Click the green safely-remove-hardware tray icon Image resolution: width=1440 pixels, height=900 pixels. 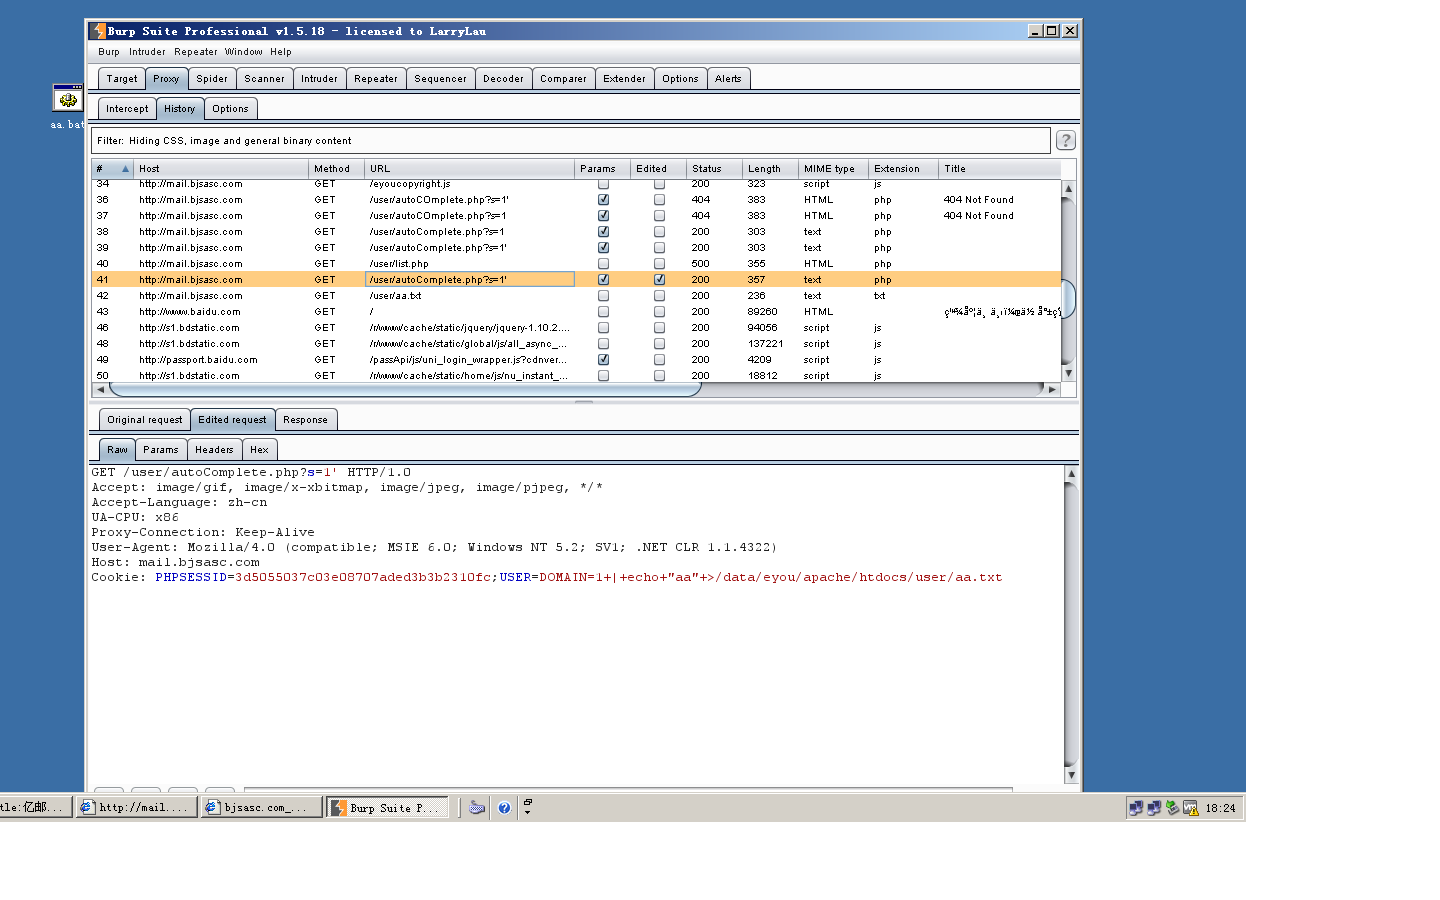coord(1172,808)
